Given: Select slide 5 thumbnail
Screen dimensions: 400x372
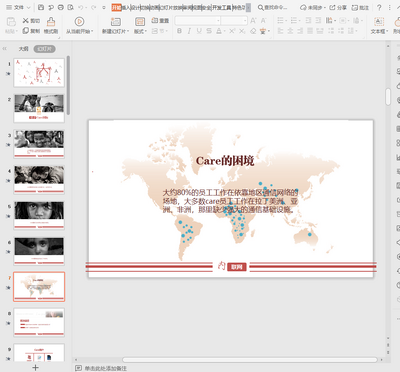Looking at the screenshot, I should tap(39, 215).
